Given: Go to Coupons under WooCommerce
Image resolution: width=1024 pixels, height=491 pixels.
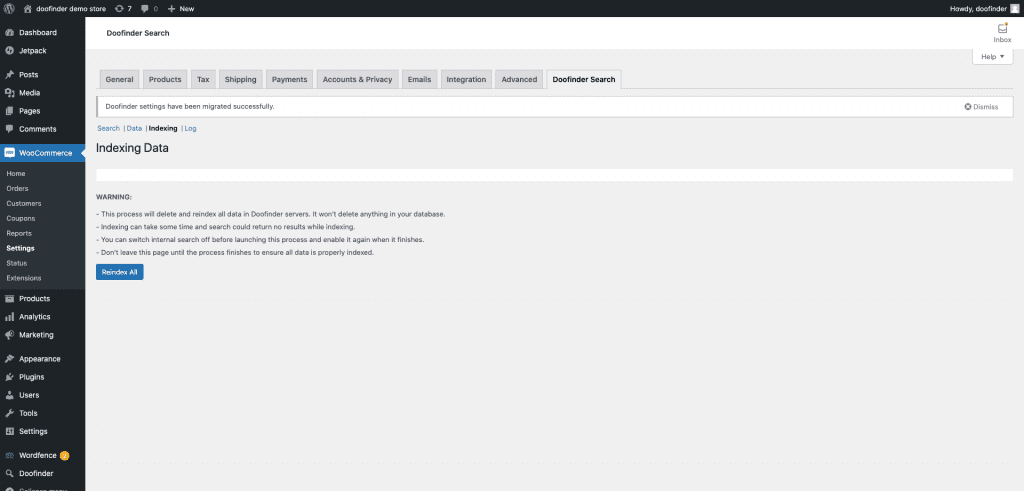Looking at the screenshot, I should 21,218.
